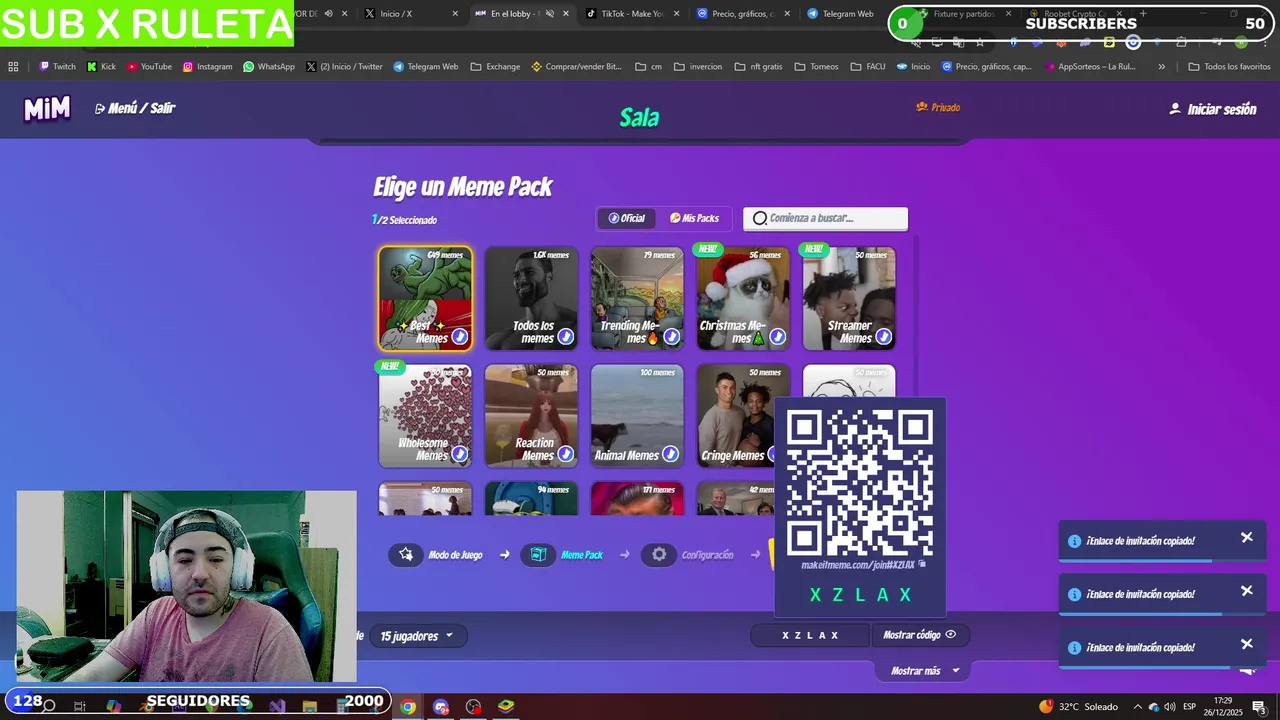1280x720 pixels.
Task: Open the Instagram bookmark
Action: (x=207, y=67)
